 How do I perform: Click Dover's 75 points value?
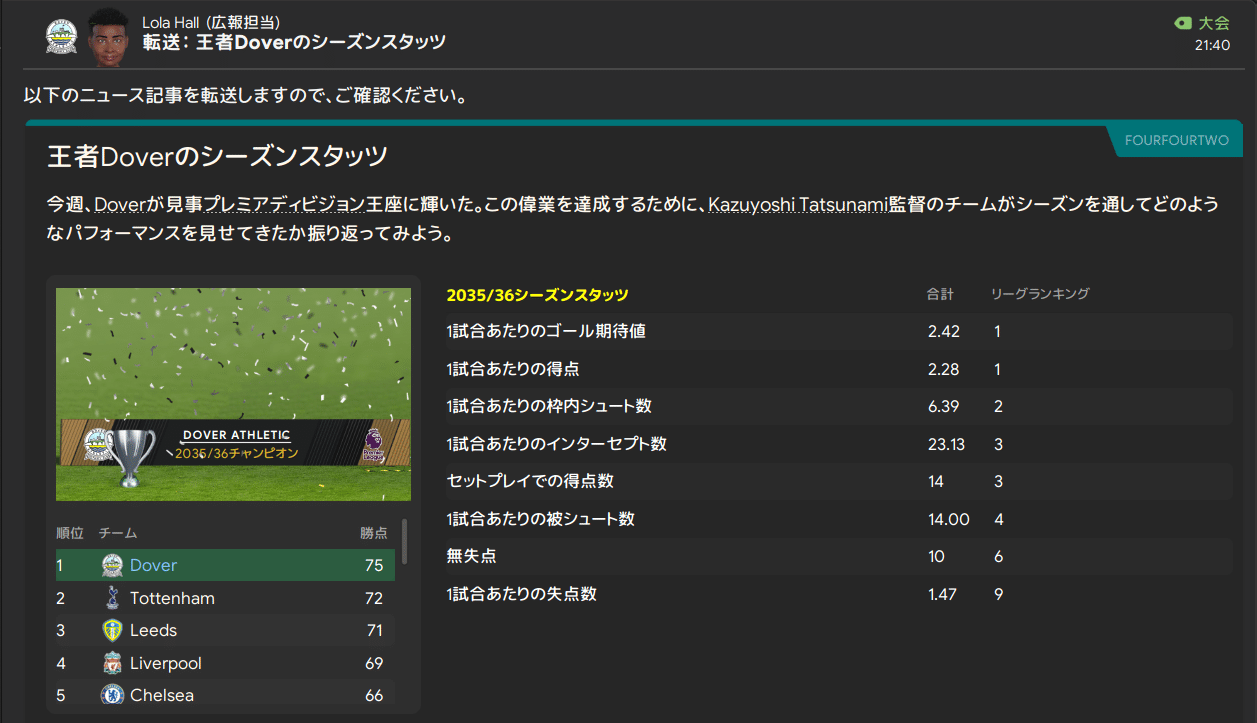(x=374, y=565)
